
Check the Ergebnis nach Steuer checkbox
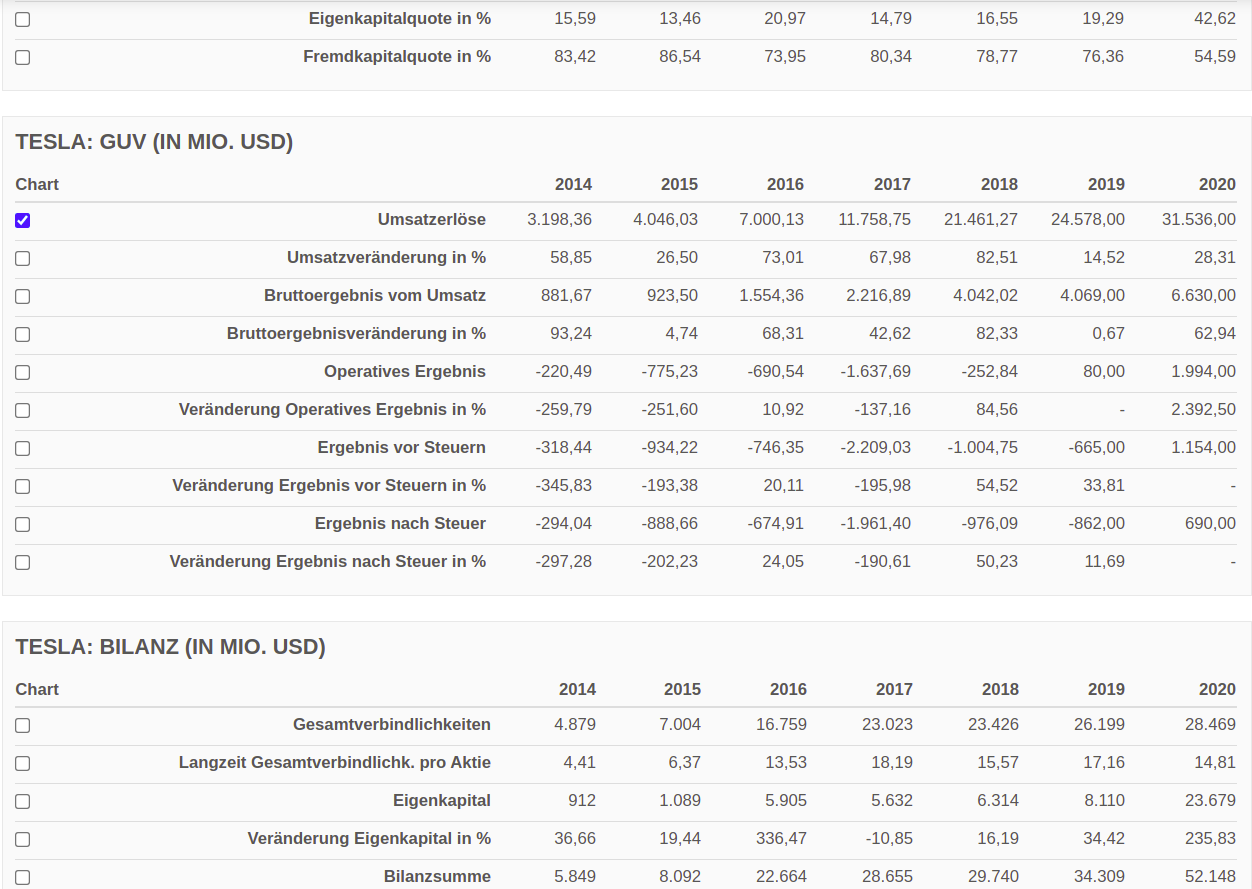click(x=23, y=525)
